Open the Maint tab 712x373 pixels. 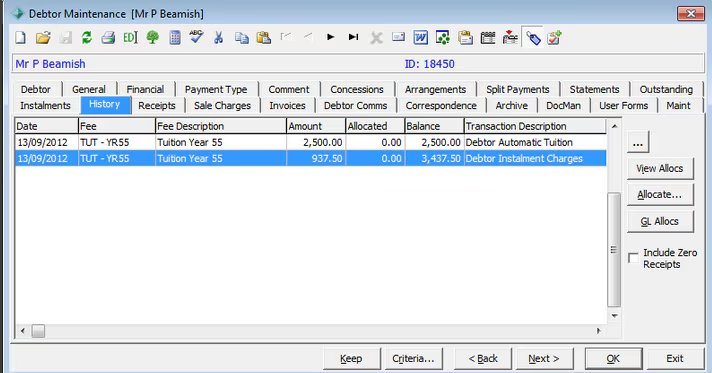click(678, 105)
